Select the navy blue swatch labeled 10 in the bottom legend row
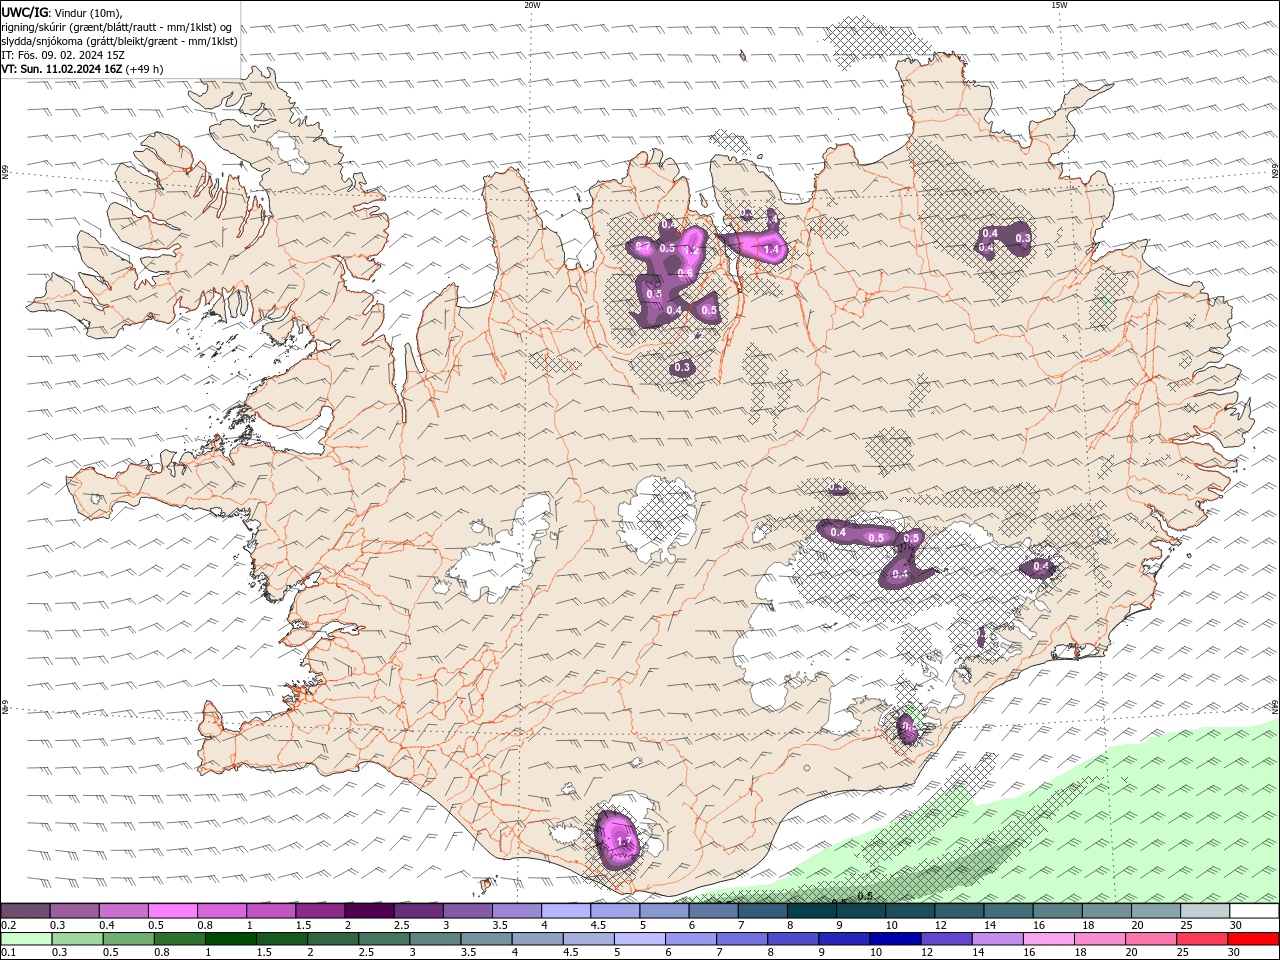This screenshot has height=960, width=1280. pyautogui.click(x=894, y=939)
